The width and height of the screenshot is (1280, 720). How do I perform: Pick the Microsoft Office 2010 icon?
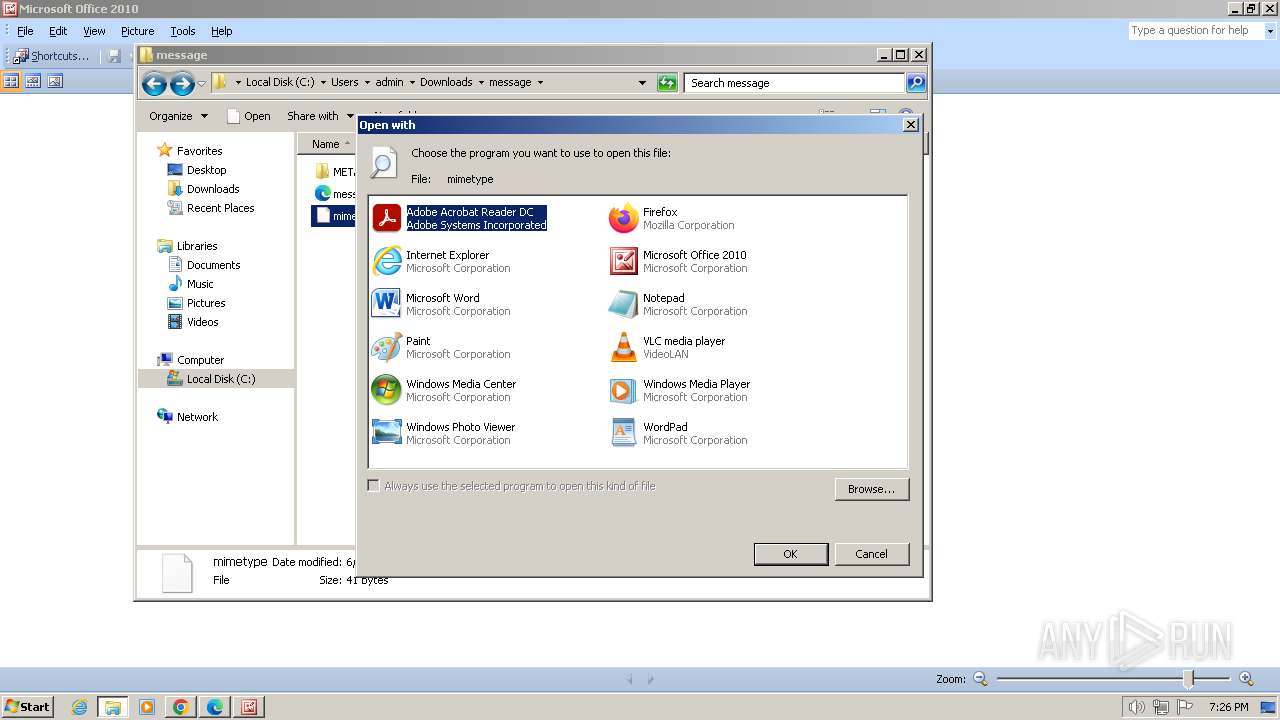[x=624, y=261]
